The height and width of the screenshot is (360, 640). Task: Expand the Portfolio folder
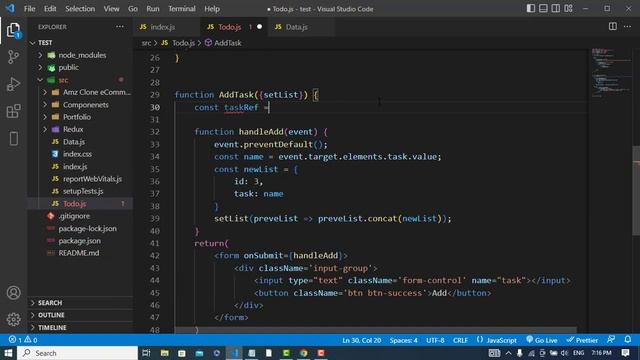(45, 117)
